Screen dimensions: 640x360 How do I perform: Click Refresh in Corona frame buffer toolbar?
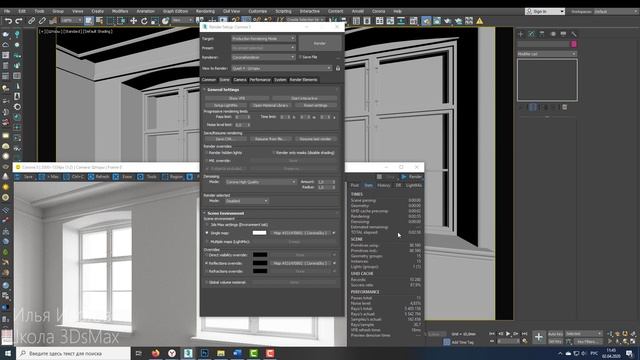(99, 177)
